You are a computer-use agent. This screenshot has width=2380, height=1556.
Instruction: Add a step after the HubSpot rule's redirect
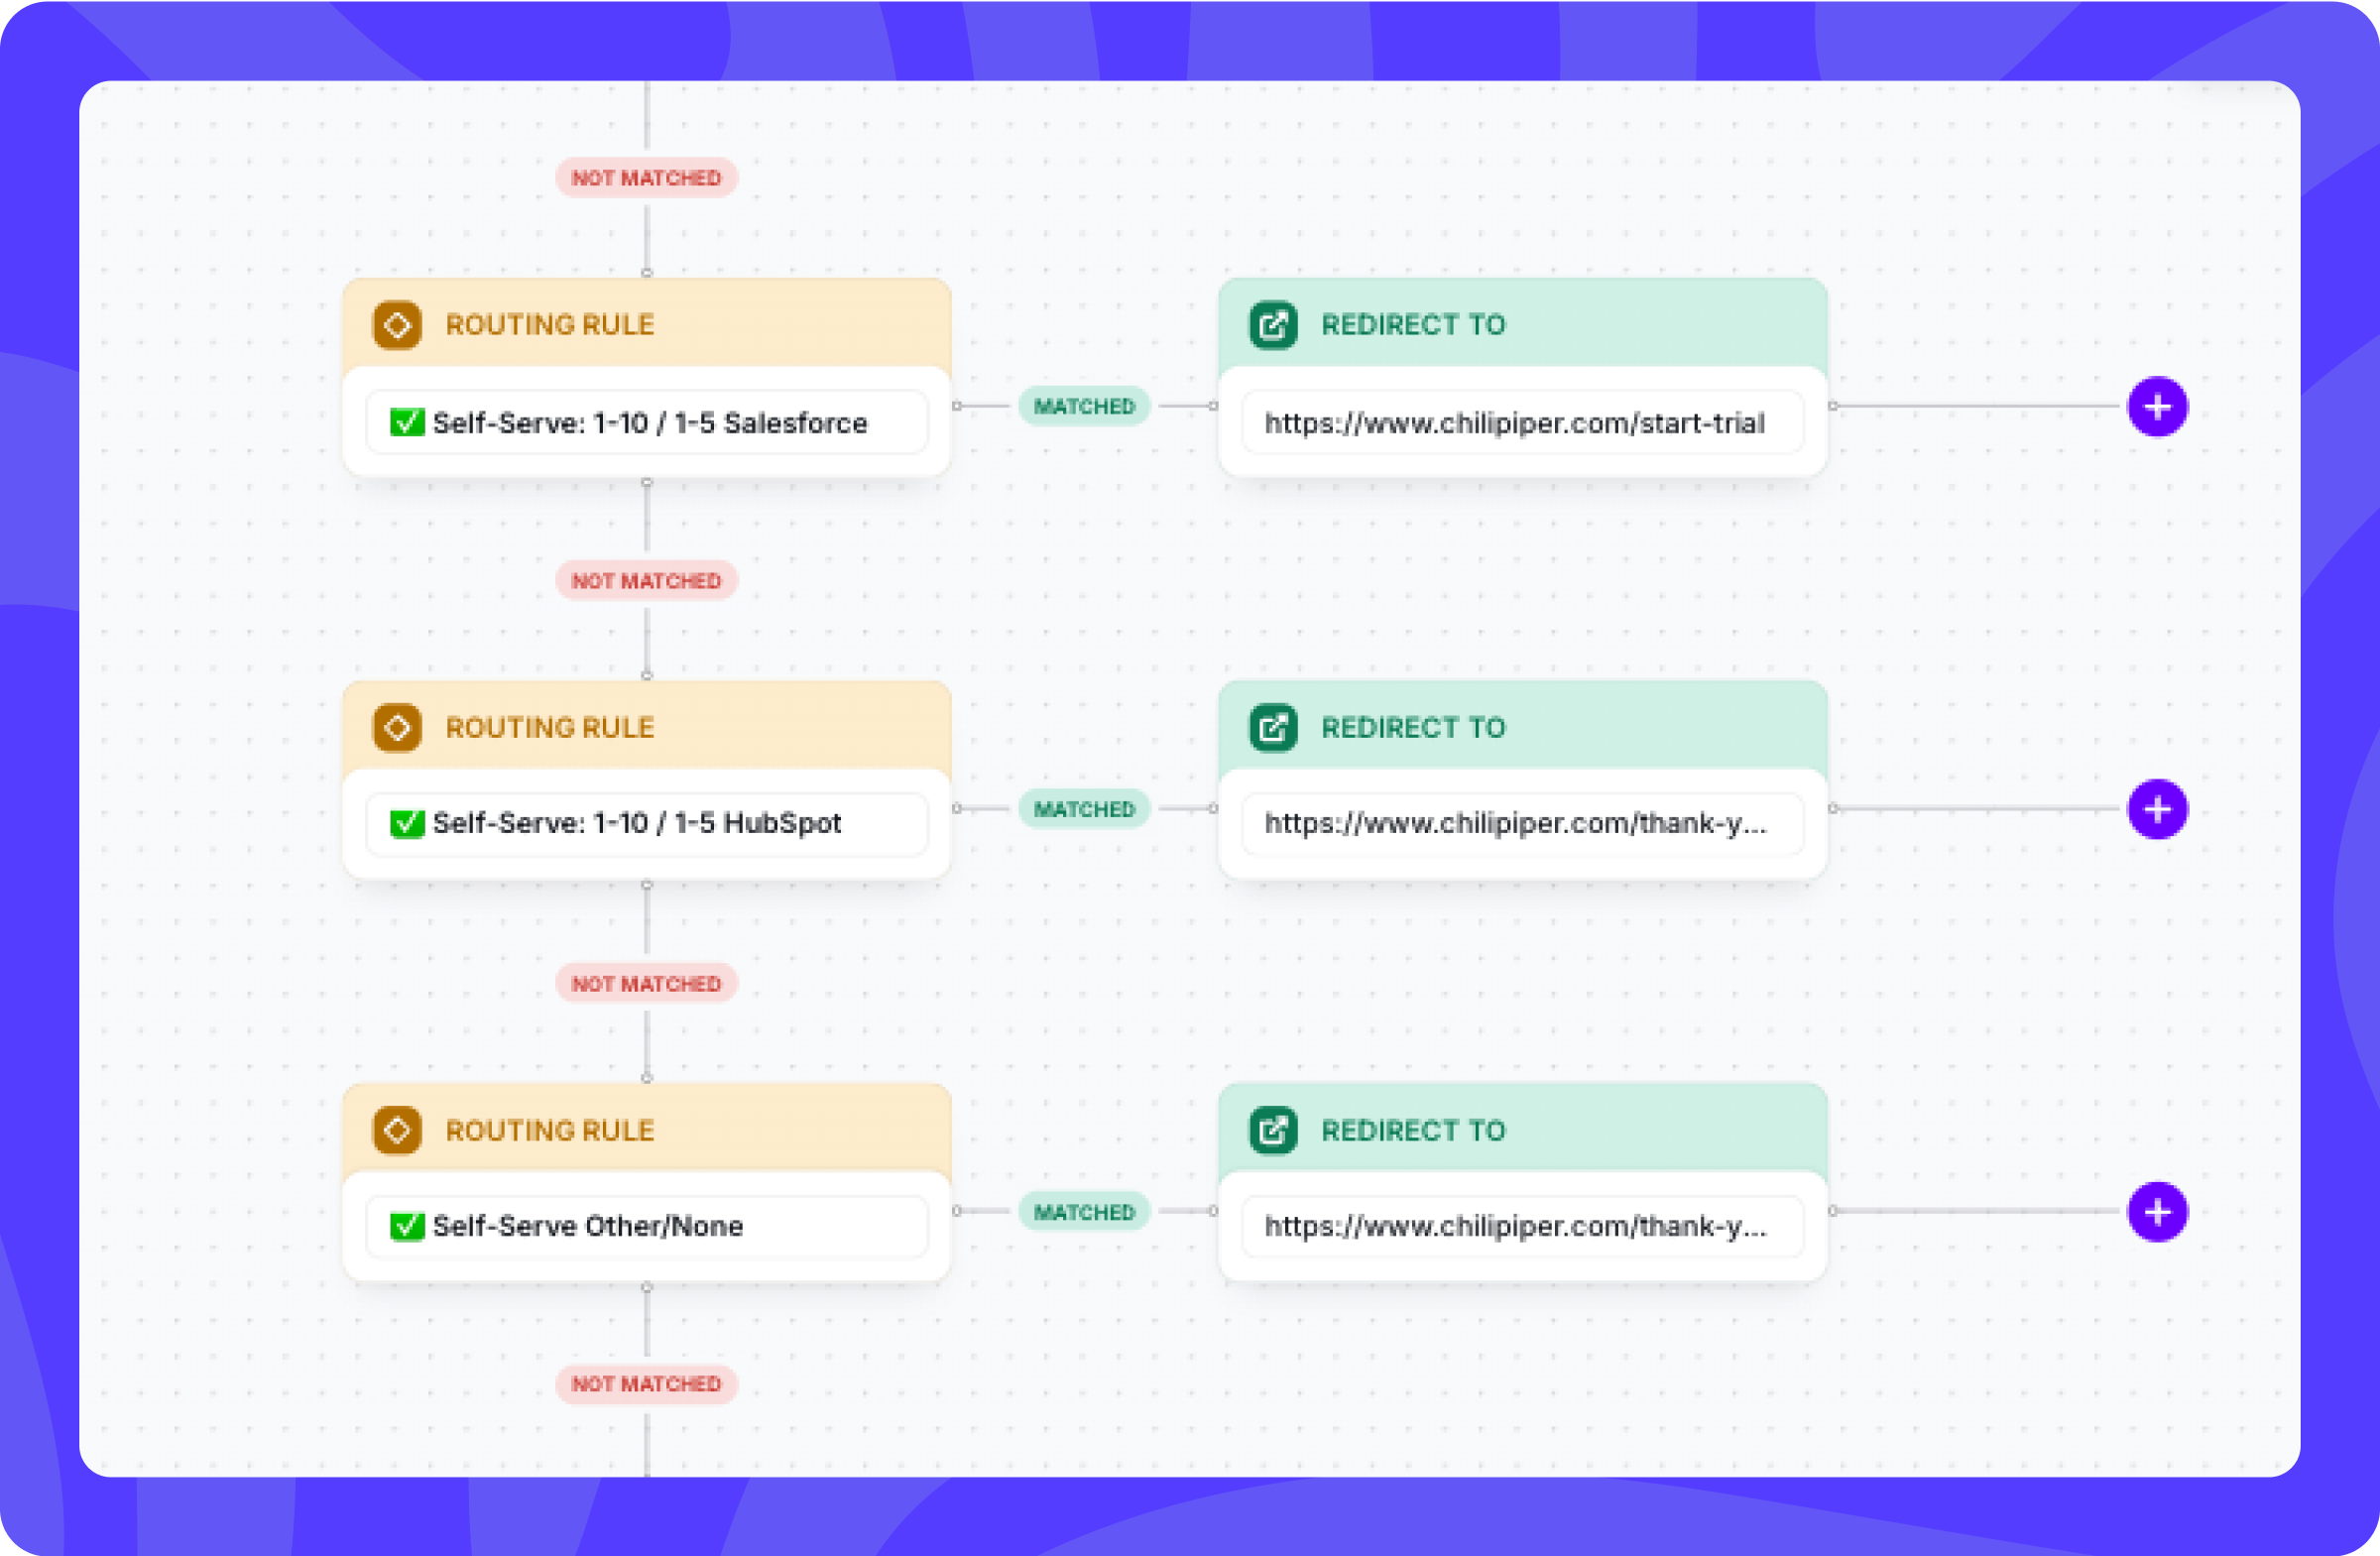pyautogui.click(x=2157, y=809)
